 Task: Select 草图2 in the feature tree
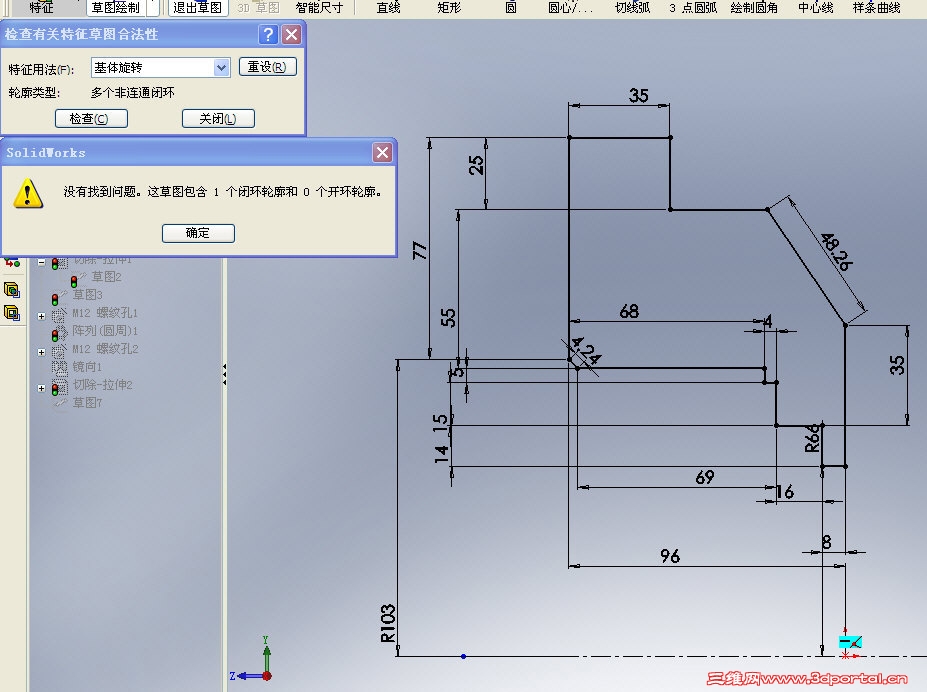pos(106,277)
